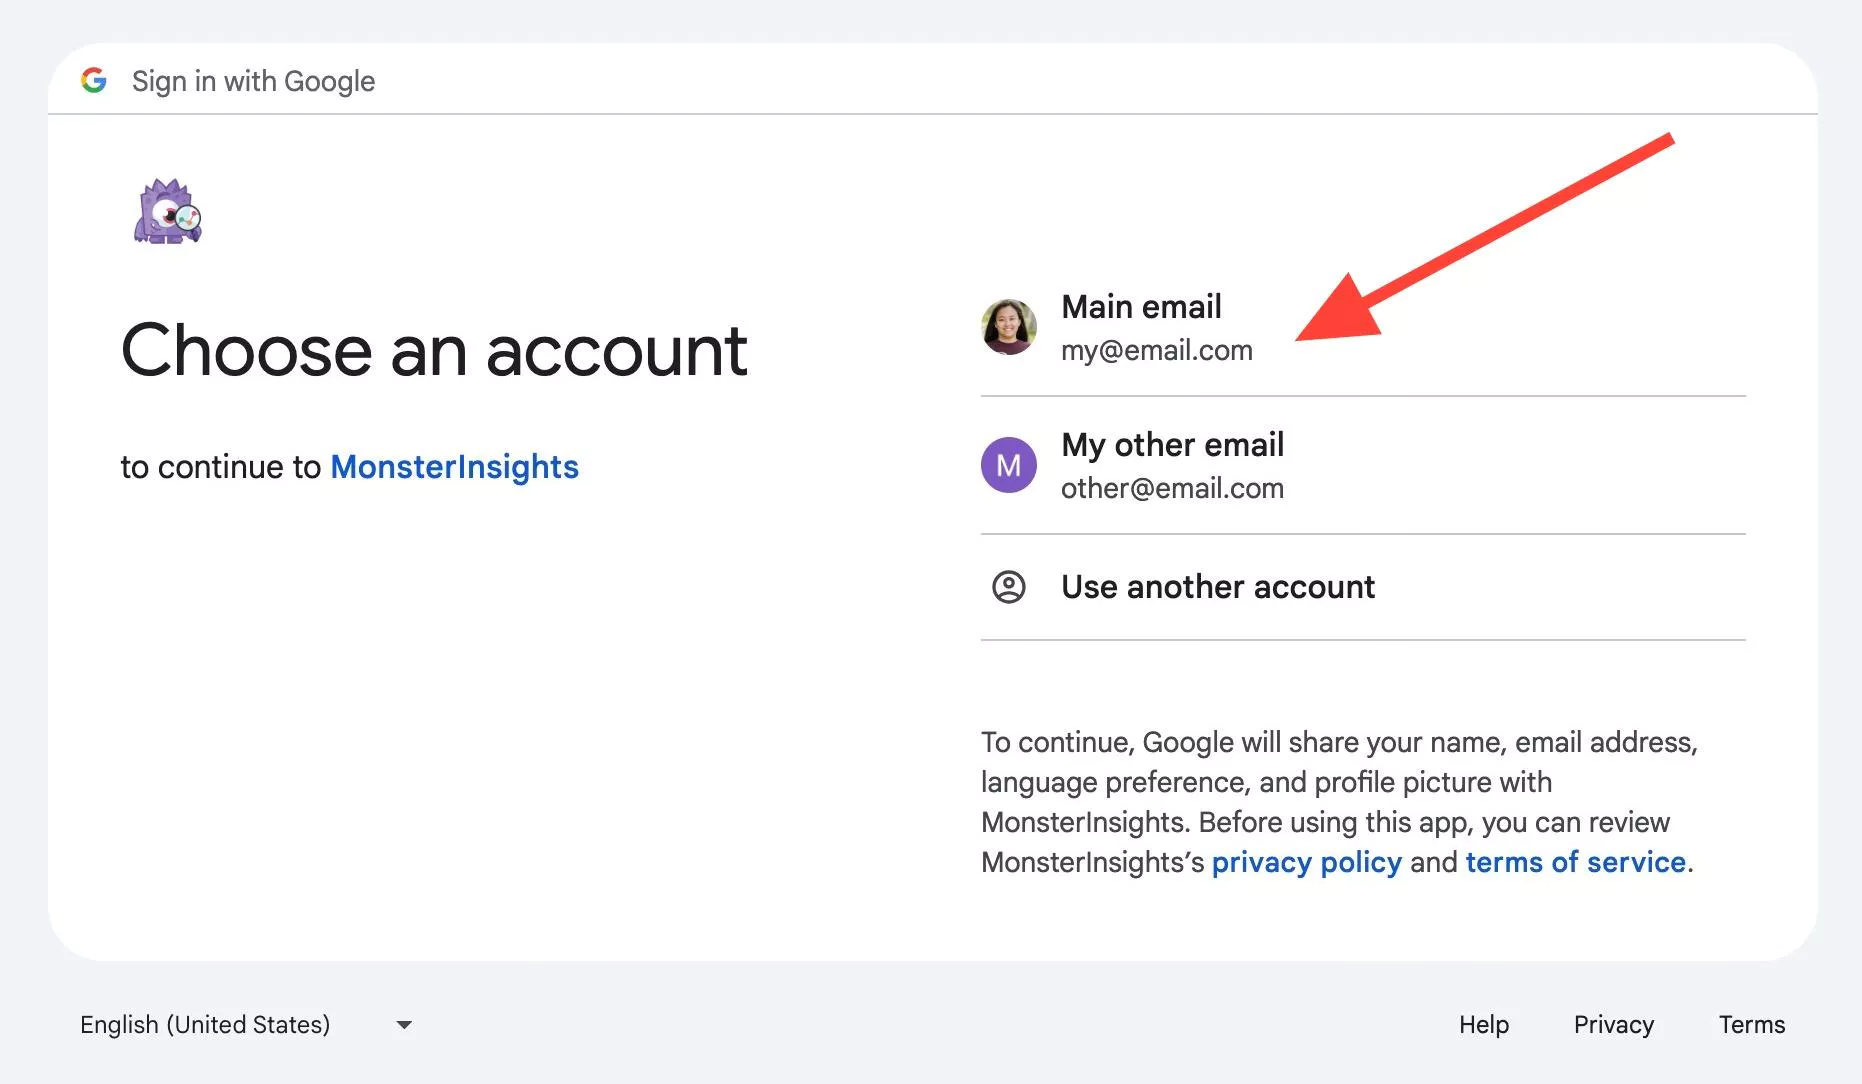Click Use another account
This screenshot has width=1862, height=1084.
[x=1217, y=588]
